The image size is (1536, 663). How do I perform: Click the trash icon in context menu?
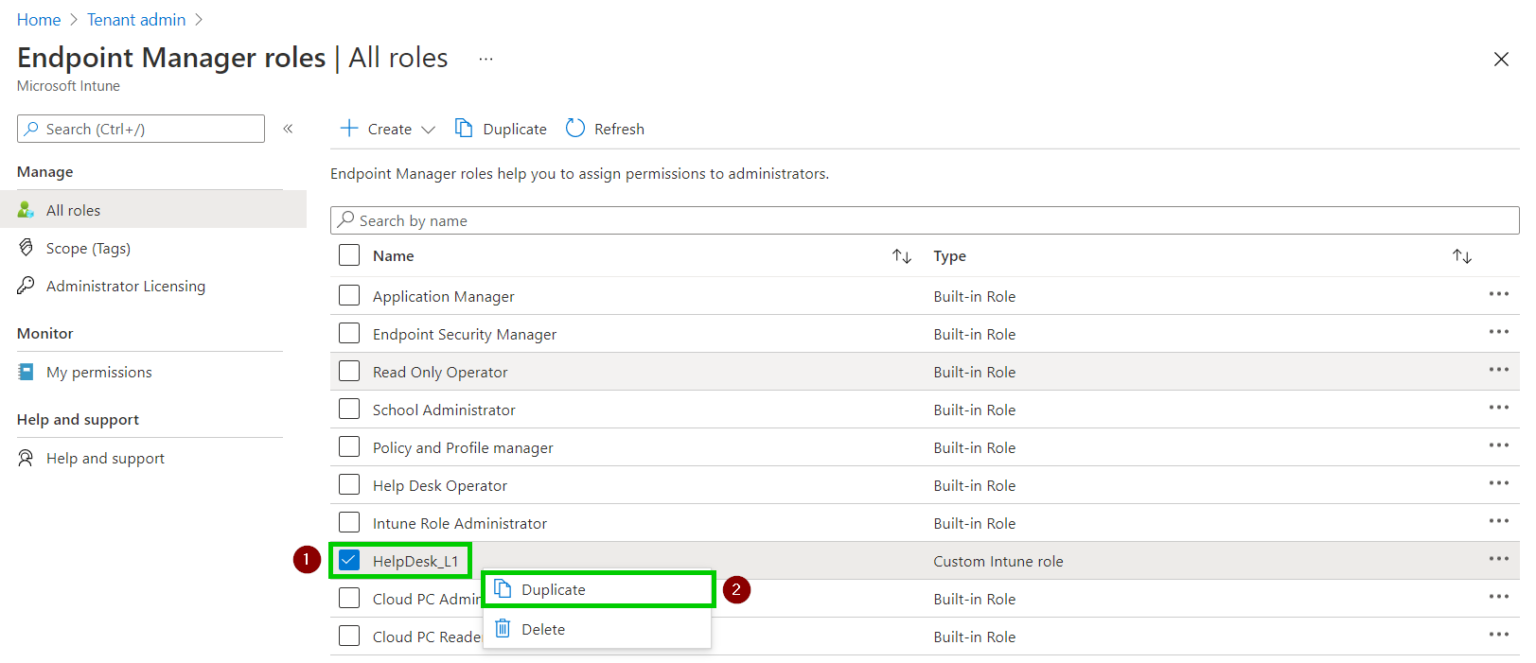(x=503, y=628)
